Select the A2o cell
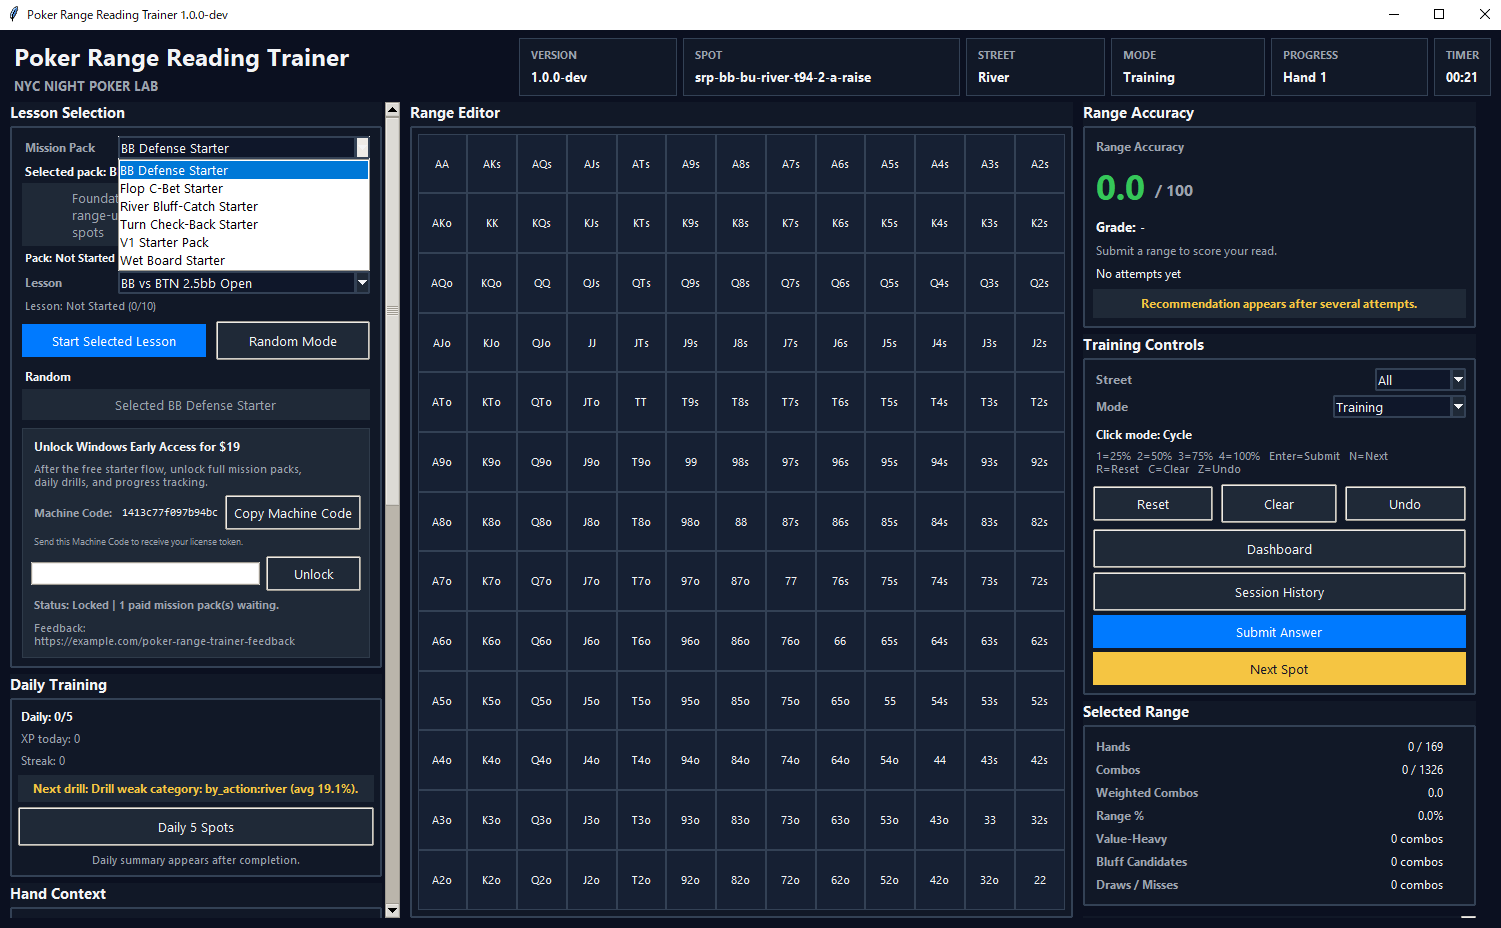Screen dimensions: 1501x928 pyautogui.click(x=442, y=880)
